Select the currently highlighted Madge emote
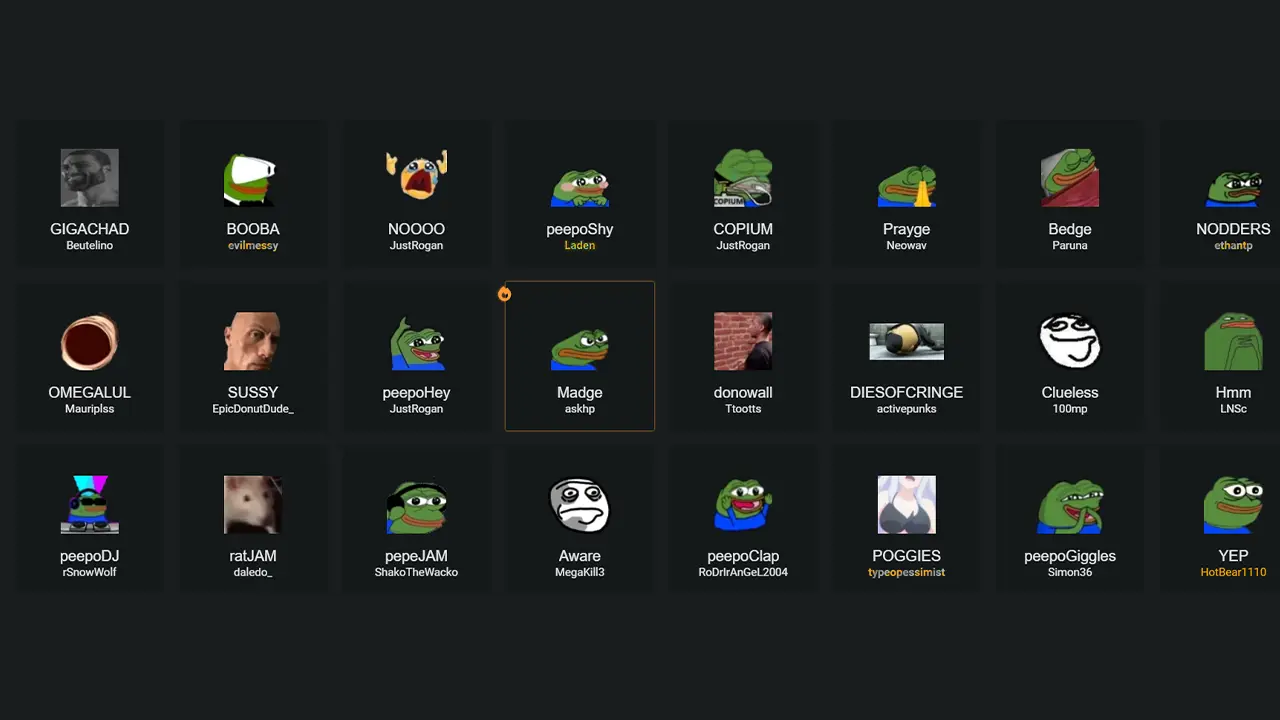Image resolution: width=1280 pixels, height=720 pixels. click(580, 358)
